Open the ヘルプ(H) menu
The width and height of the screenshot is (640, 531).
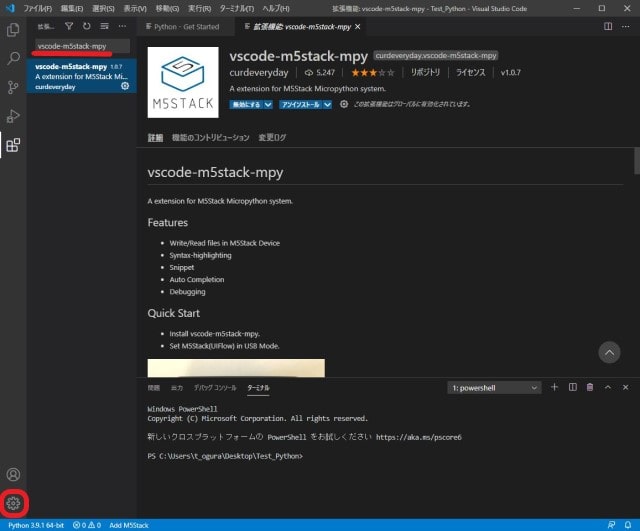tap(276, 8)
